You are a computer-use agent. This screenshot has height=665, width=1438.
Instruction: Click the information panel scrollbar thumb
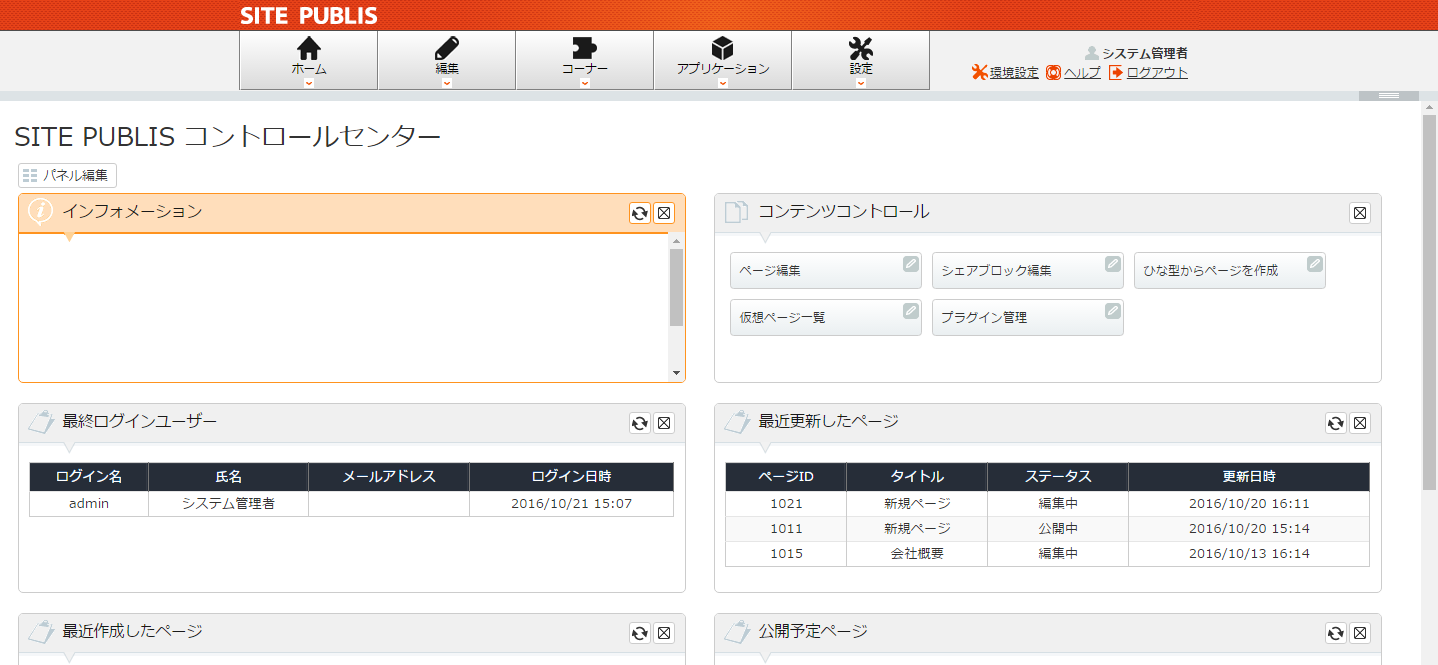[x=677, y=287]
